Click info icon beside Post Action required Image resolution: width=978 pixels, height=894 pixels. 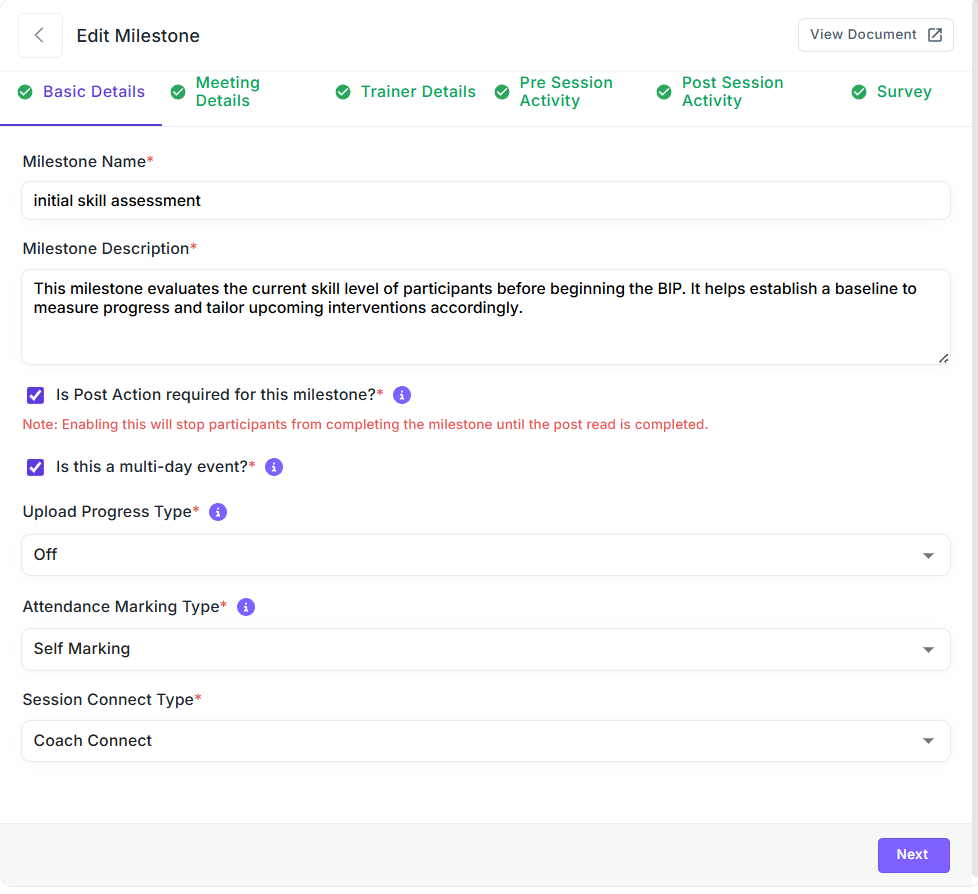pyautogui.click(x=402, y=395)
